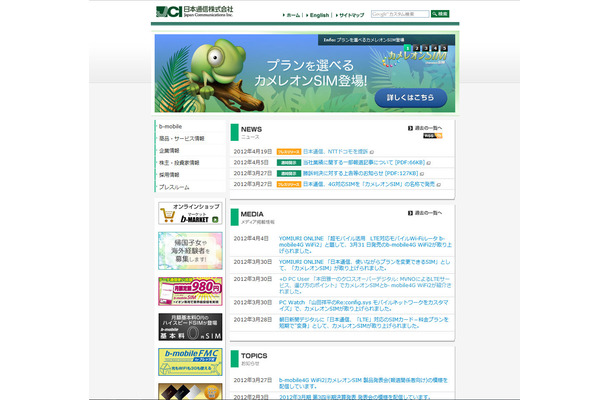Click orange tag on カメレオンSIM news row

click(x=289, y=184)
